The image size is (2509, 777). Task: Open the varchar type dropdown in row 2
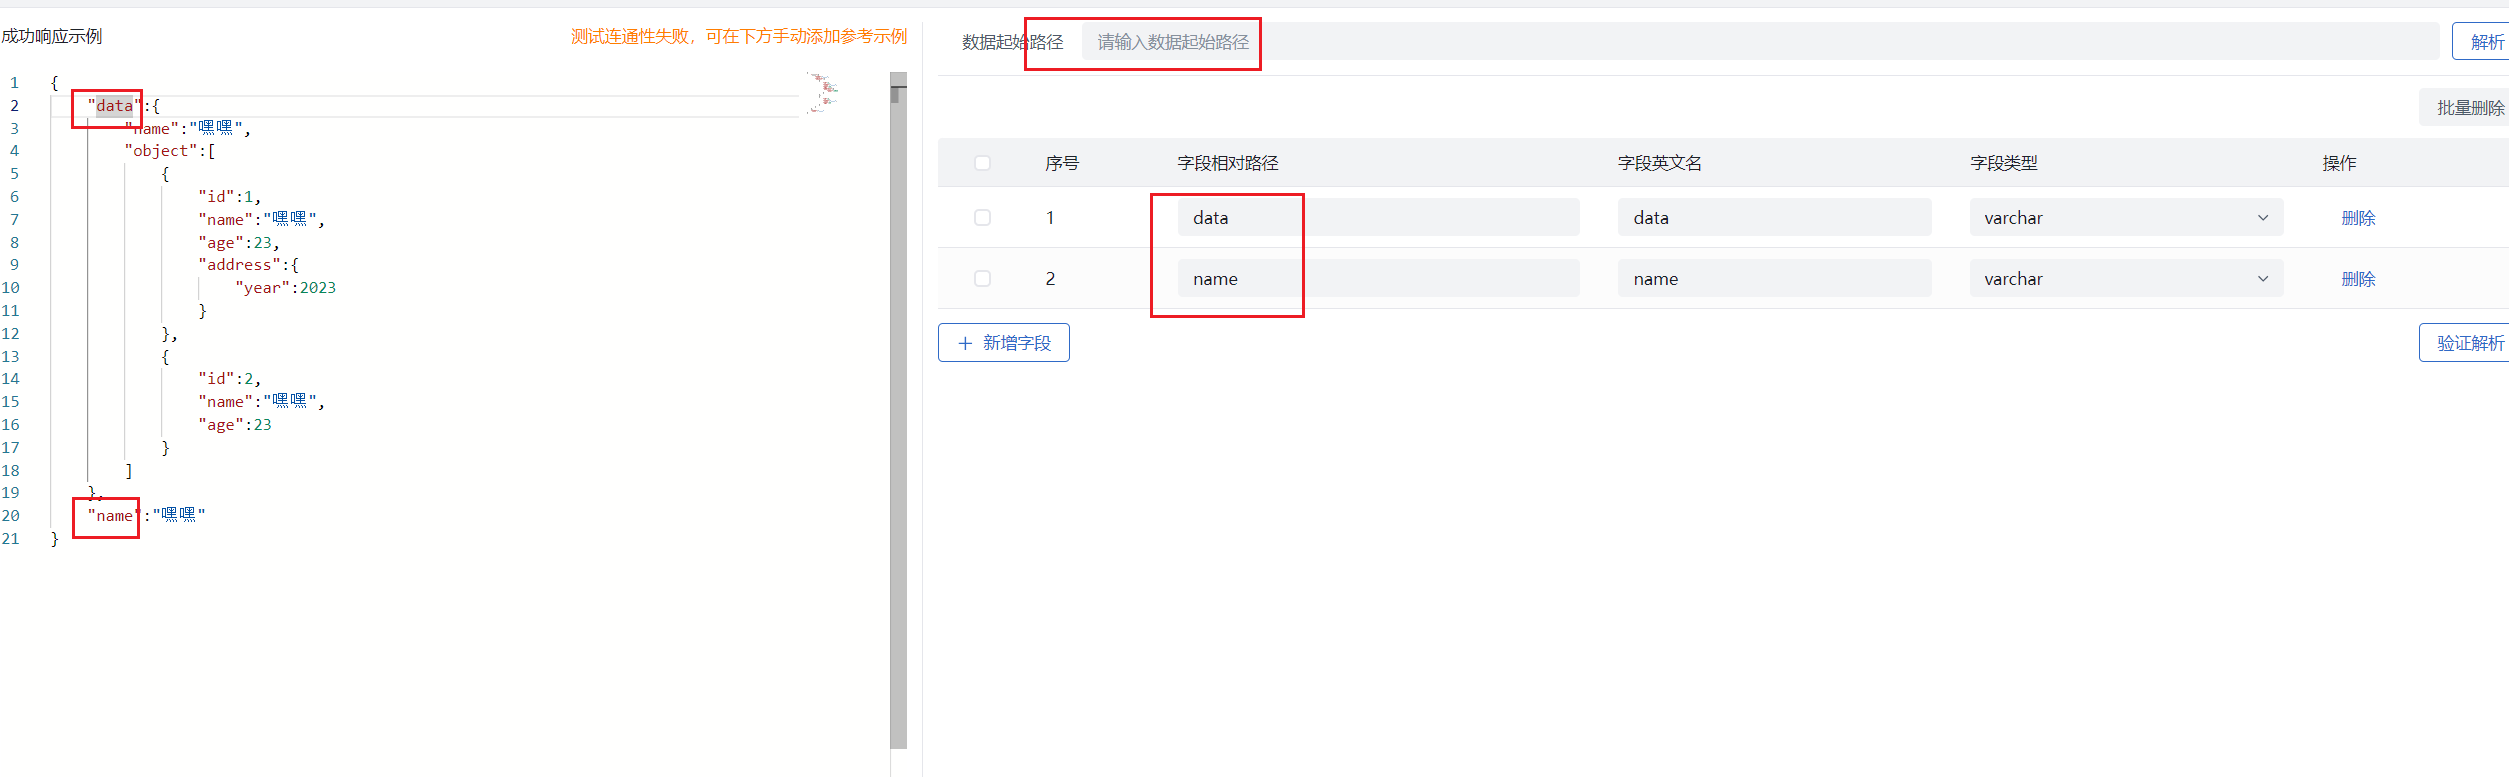pos(2126,279)
